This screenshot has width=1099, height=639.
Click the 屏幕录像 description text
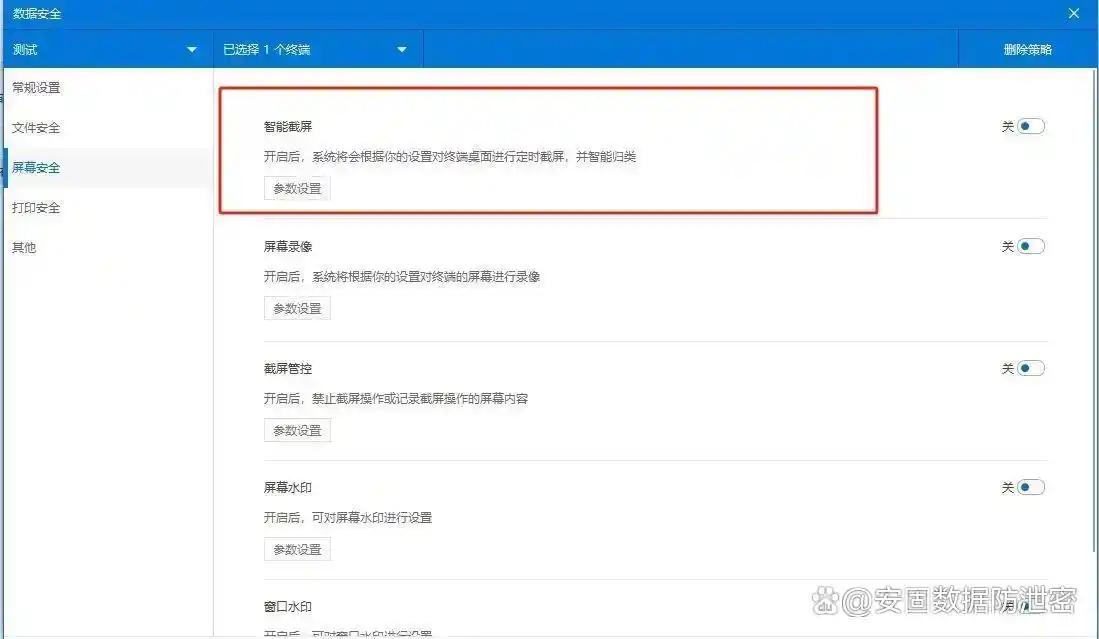402,277
